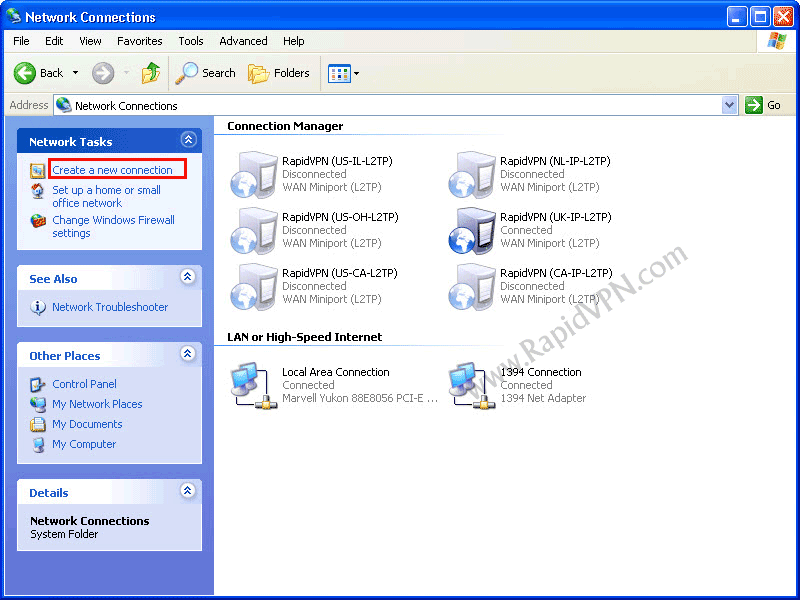This screenshot has width=800, height=600.
Task: Click the Windows flag logo
Action: pyautogui.click(x=777, y=41)
